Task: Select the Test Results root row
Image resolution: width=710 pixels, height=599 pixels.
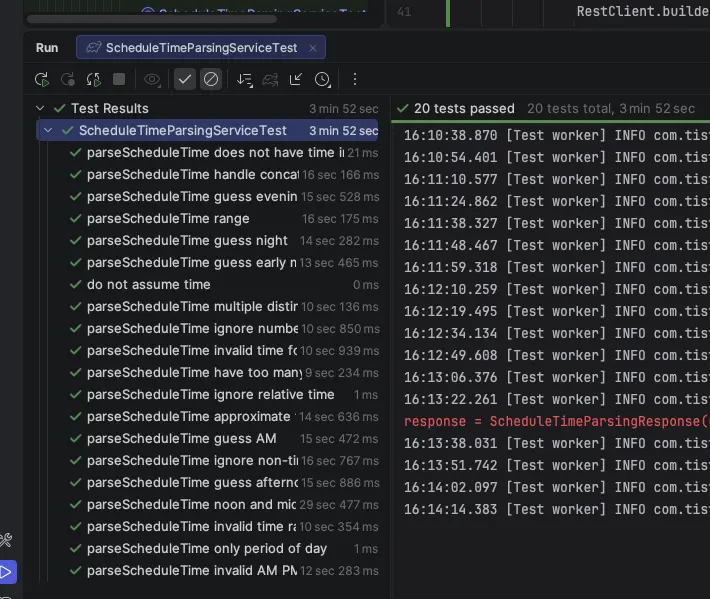Action: tap(207, 109)
